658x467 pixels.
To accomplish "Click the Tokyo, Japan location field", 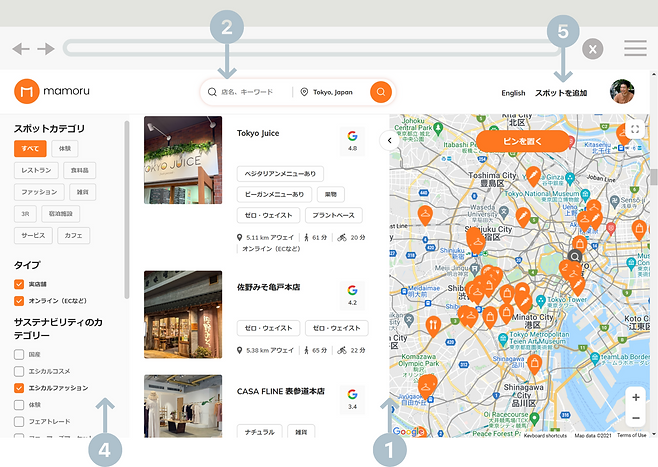I will 333,92.
